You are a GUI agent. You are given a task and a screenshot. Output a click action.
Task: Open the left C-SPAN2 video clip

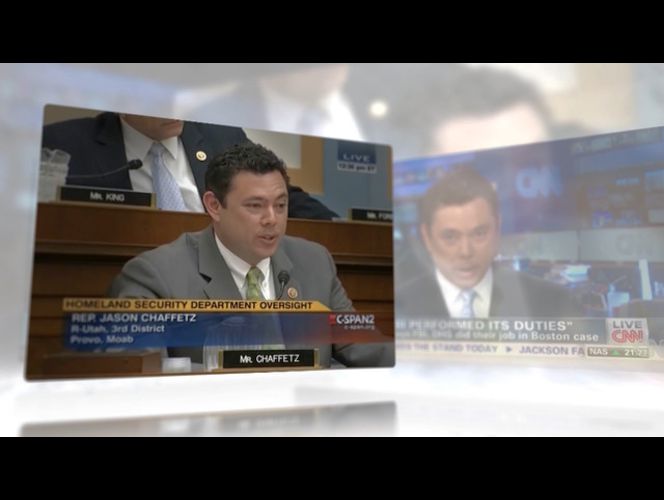210,240
